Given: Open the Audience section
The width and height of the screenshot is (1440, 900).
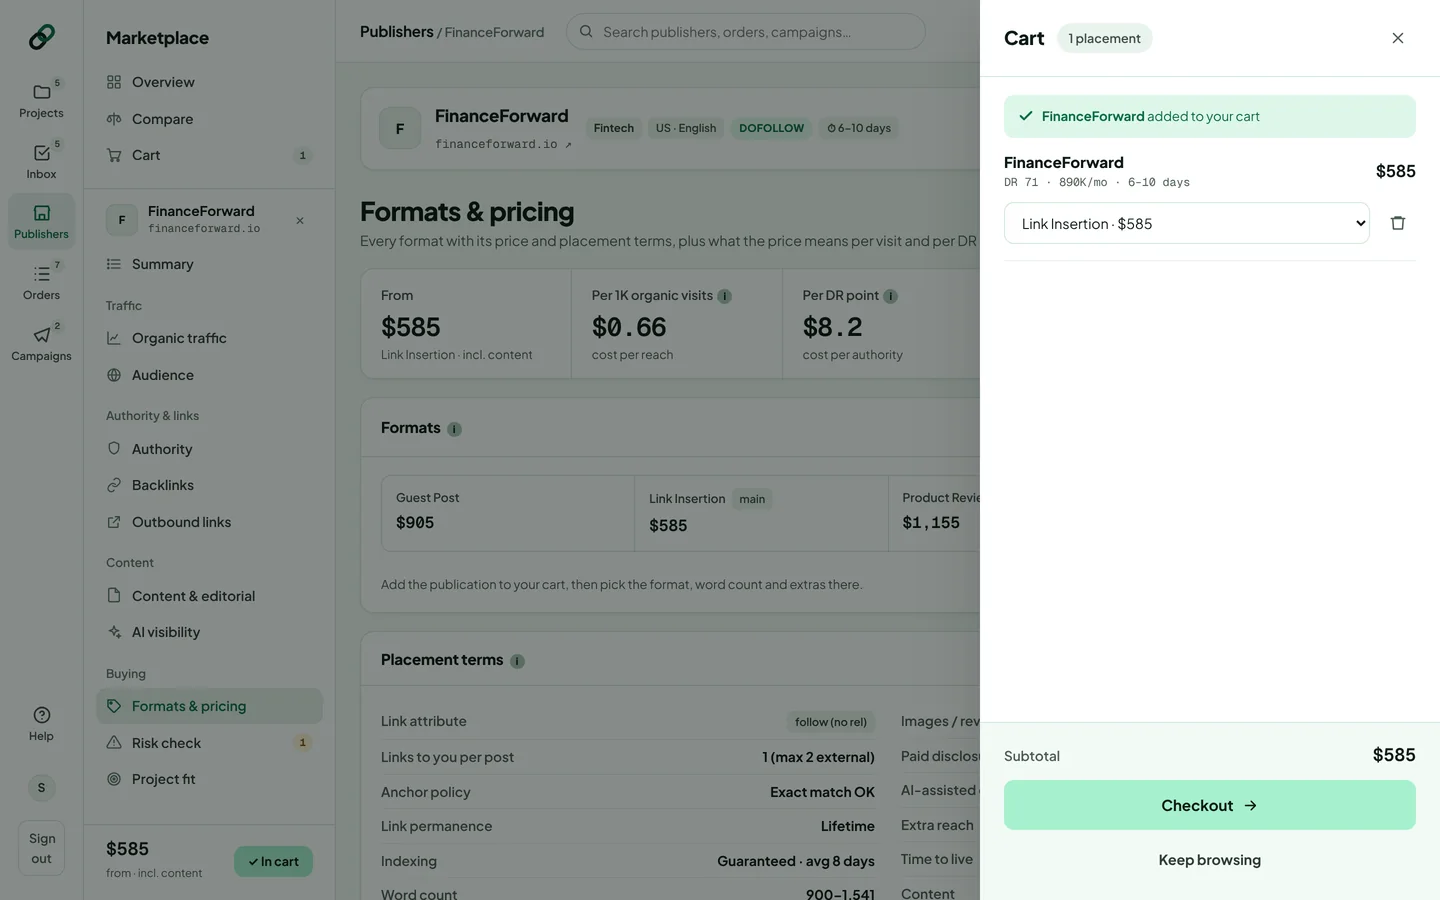Looking at the screenshot, I should (209, 375).
